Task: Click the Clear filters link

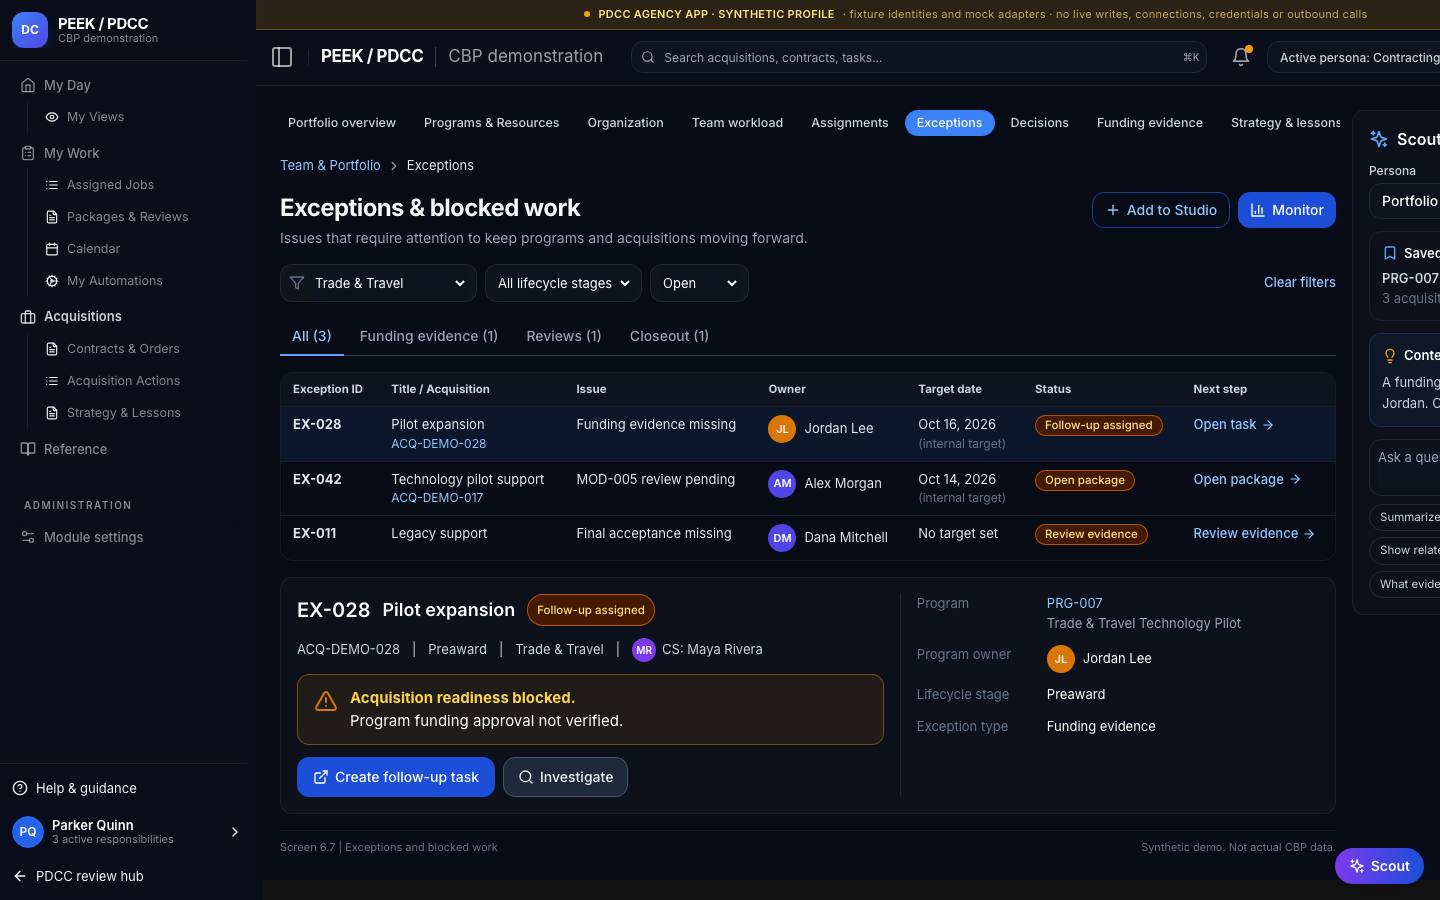Action: click(x=1299, y=283)
